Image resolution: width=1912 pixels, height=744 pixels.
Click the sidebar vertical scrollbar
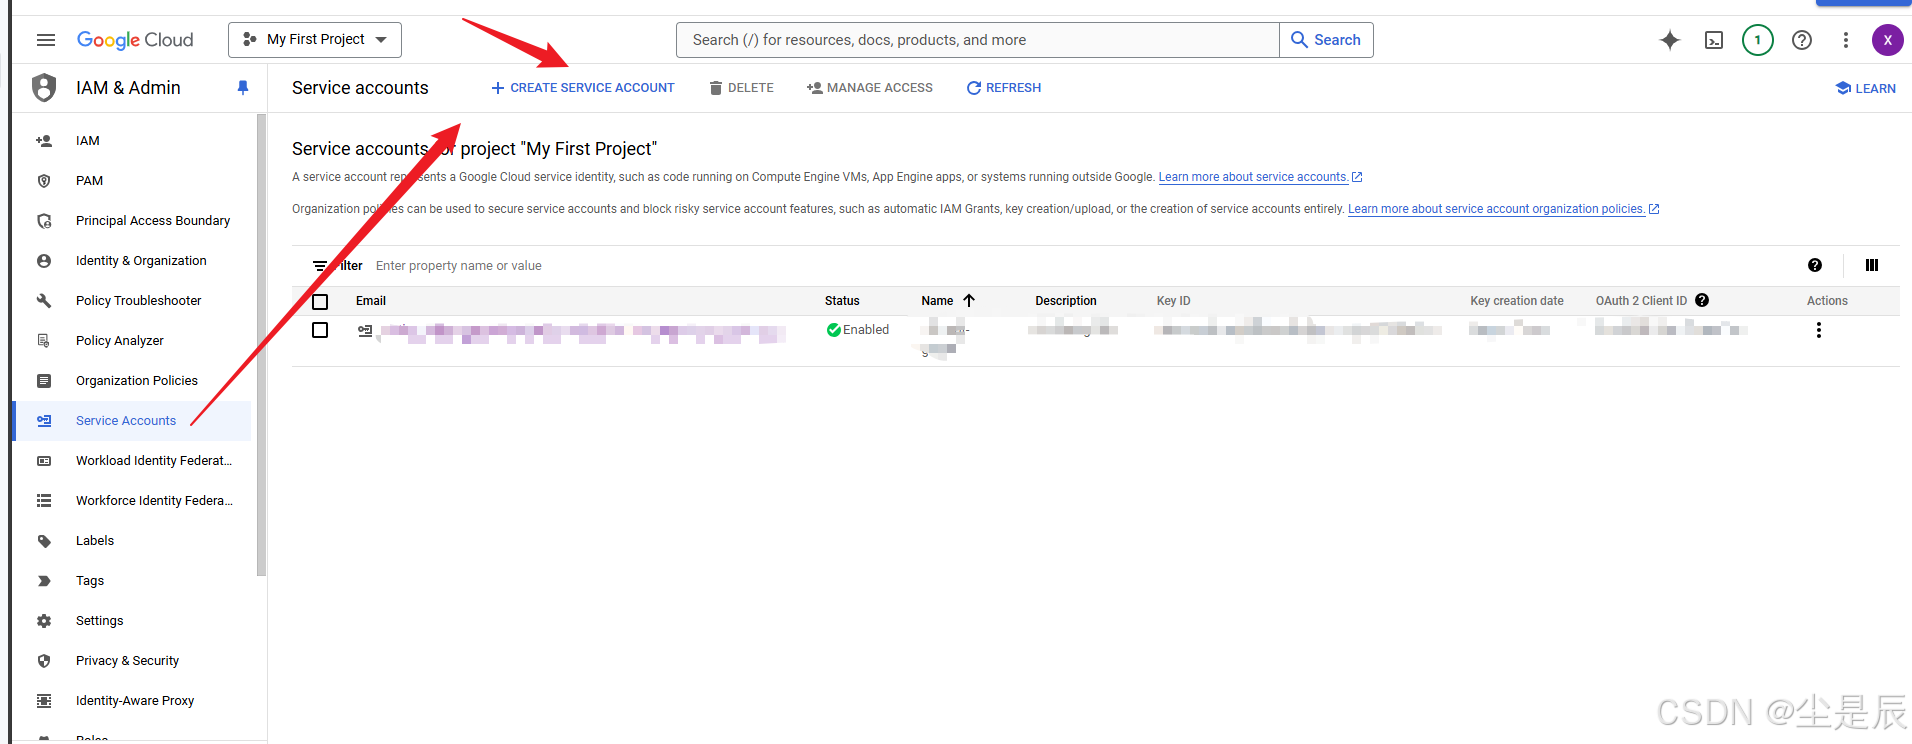[261, 345]
